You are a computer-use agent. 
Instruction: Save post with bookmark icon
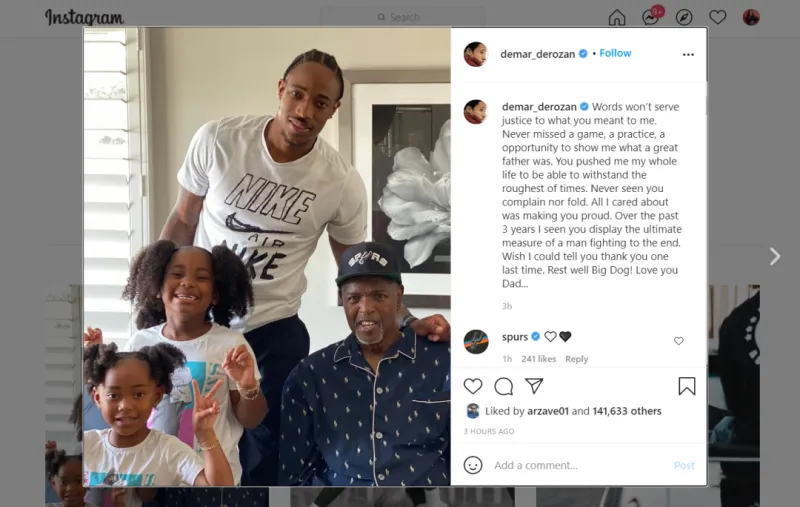(687, 386)
